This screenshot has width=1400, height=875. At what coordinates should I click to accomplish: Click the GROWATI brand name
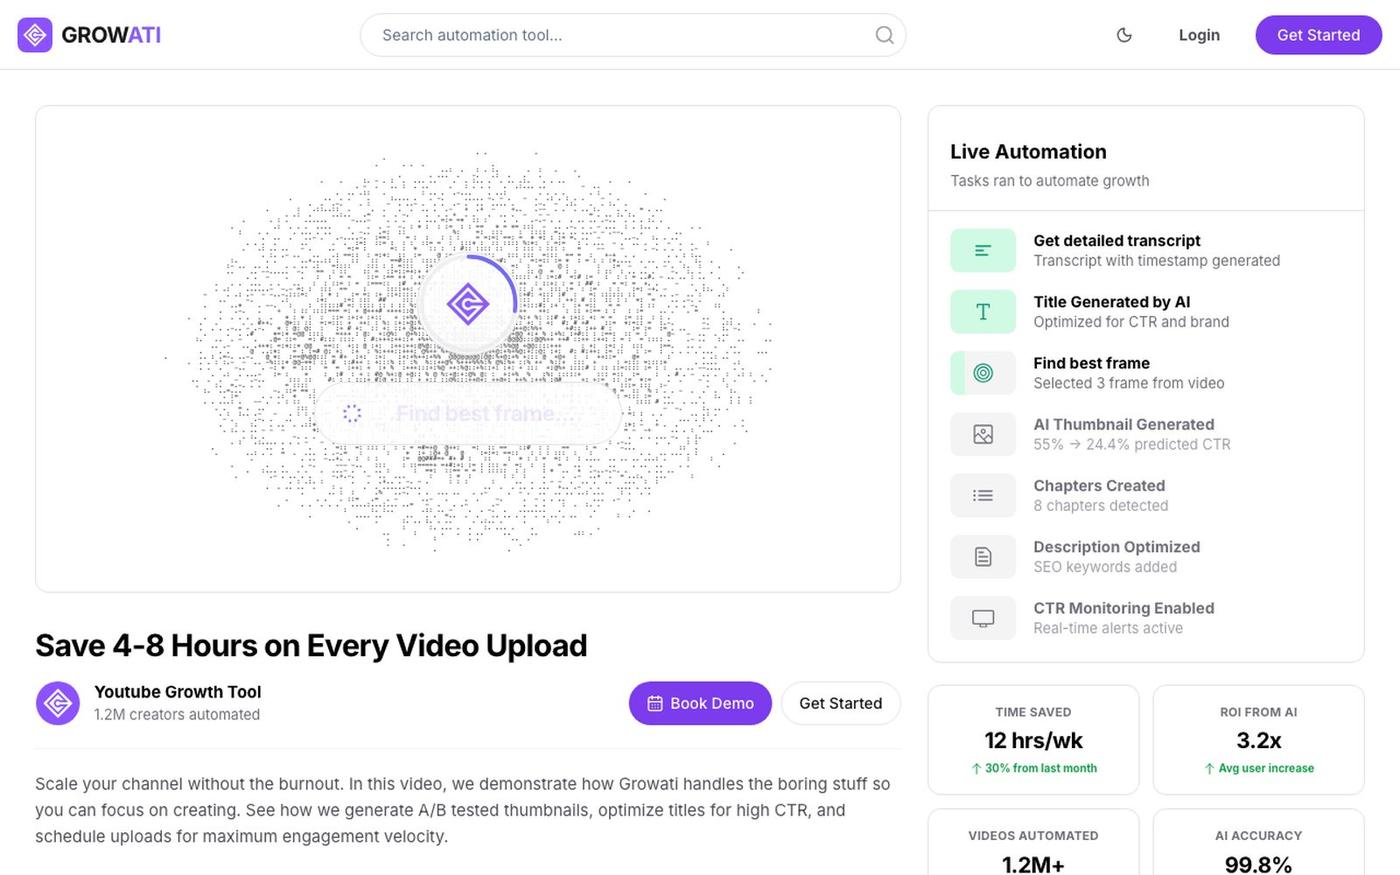coord(111,35)
